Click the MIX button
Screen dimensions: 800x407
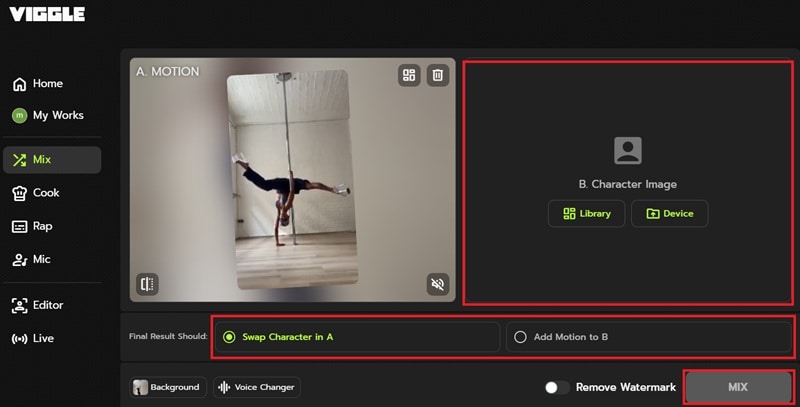click(738, 387)
